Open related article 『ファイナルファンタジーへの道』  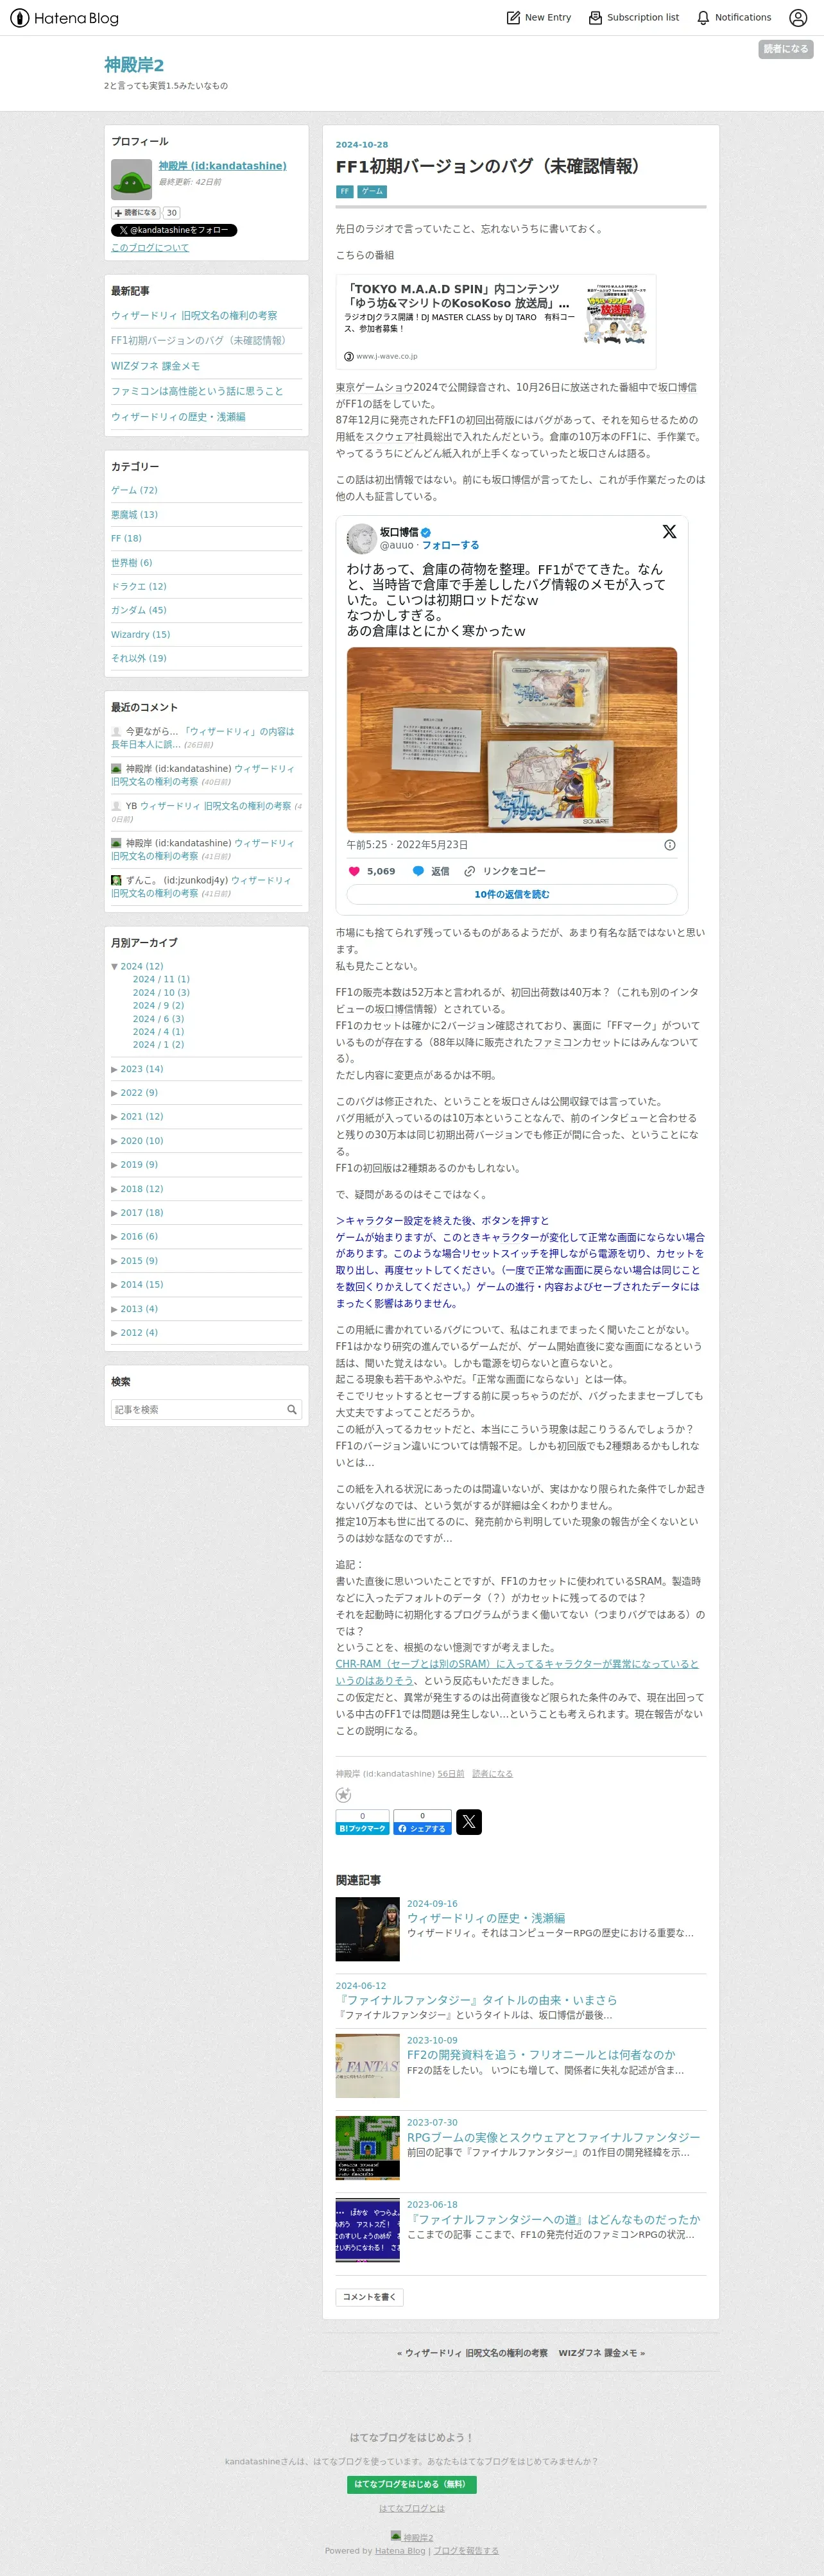[554, 2219]
